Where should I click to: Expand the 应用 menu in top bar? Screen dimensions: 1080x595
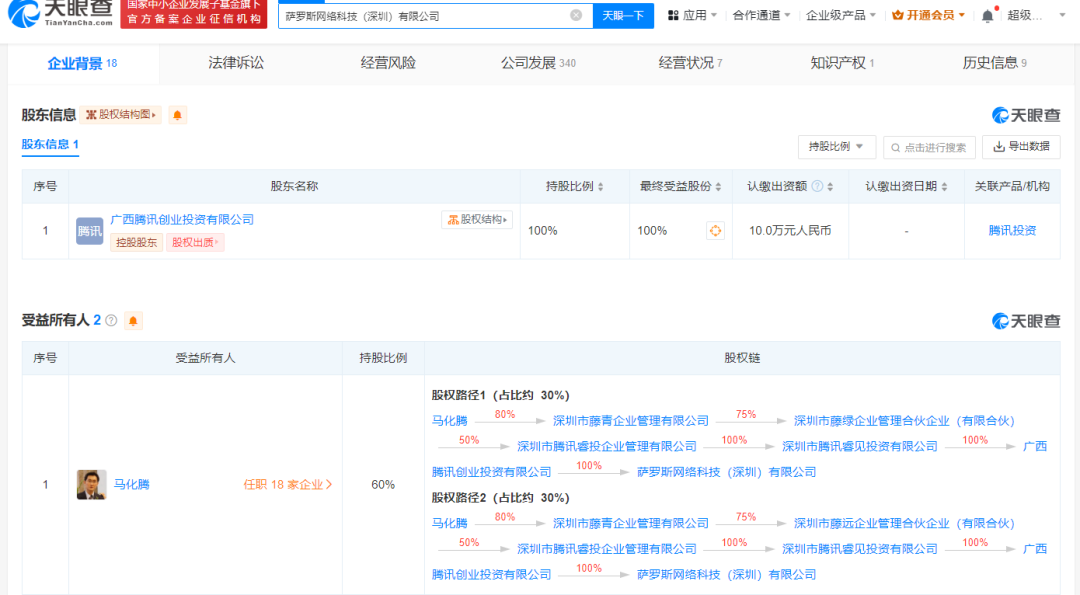(693, 16)
